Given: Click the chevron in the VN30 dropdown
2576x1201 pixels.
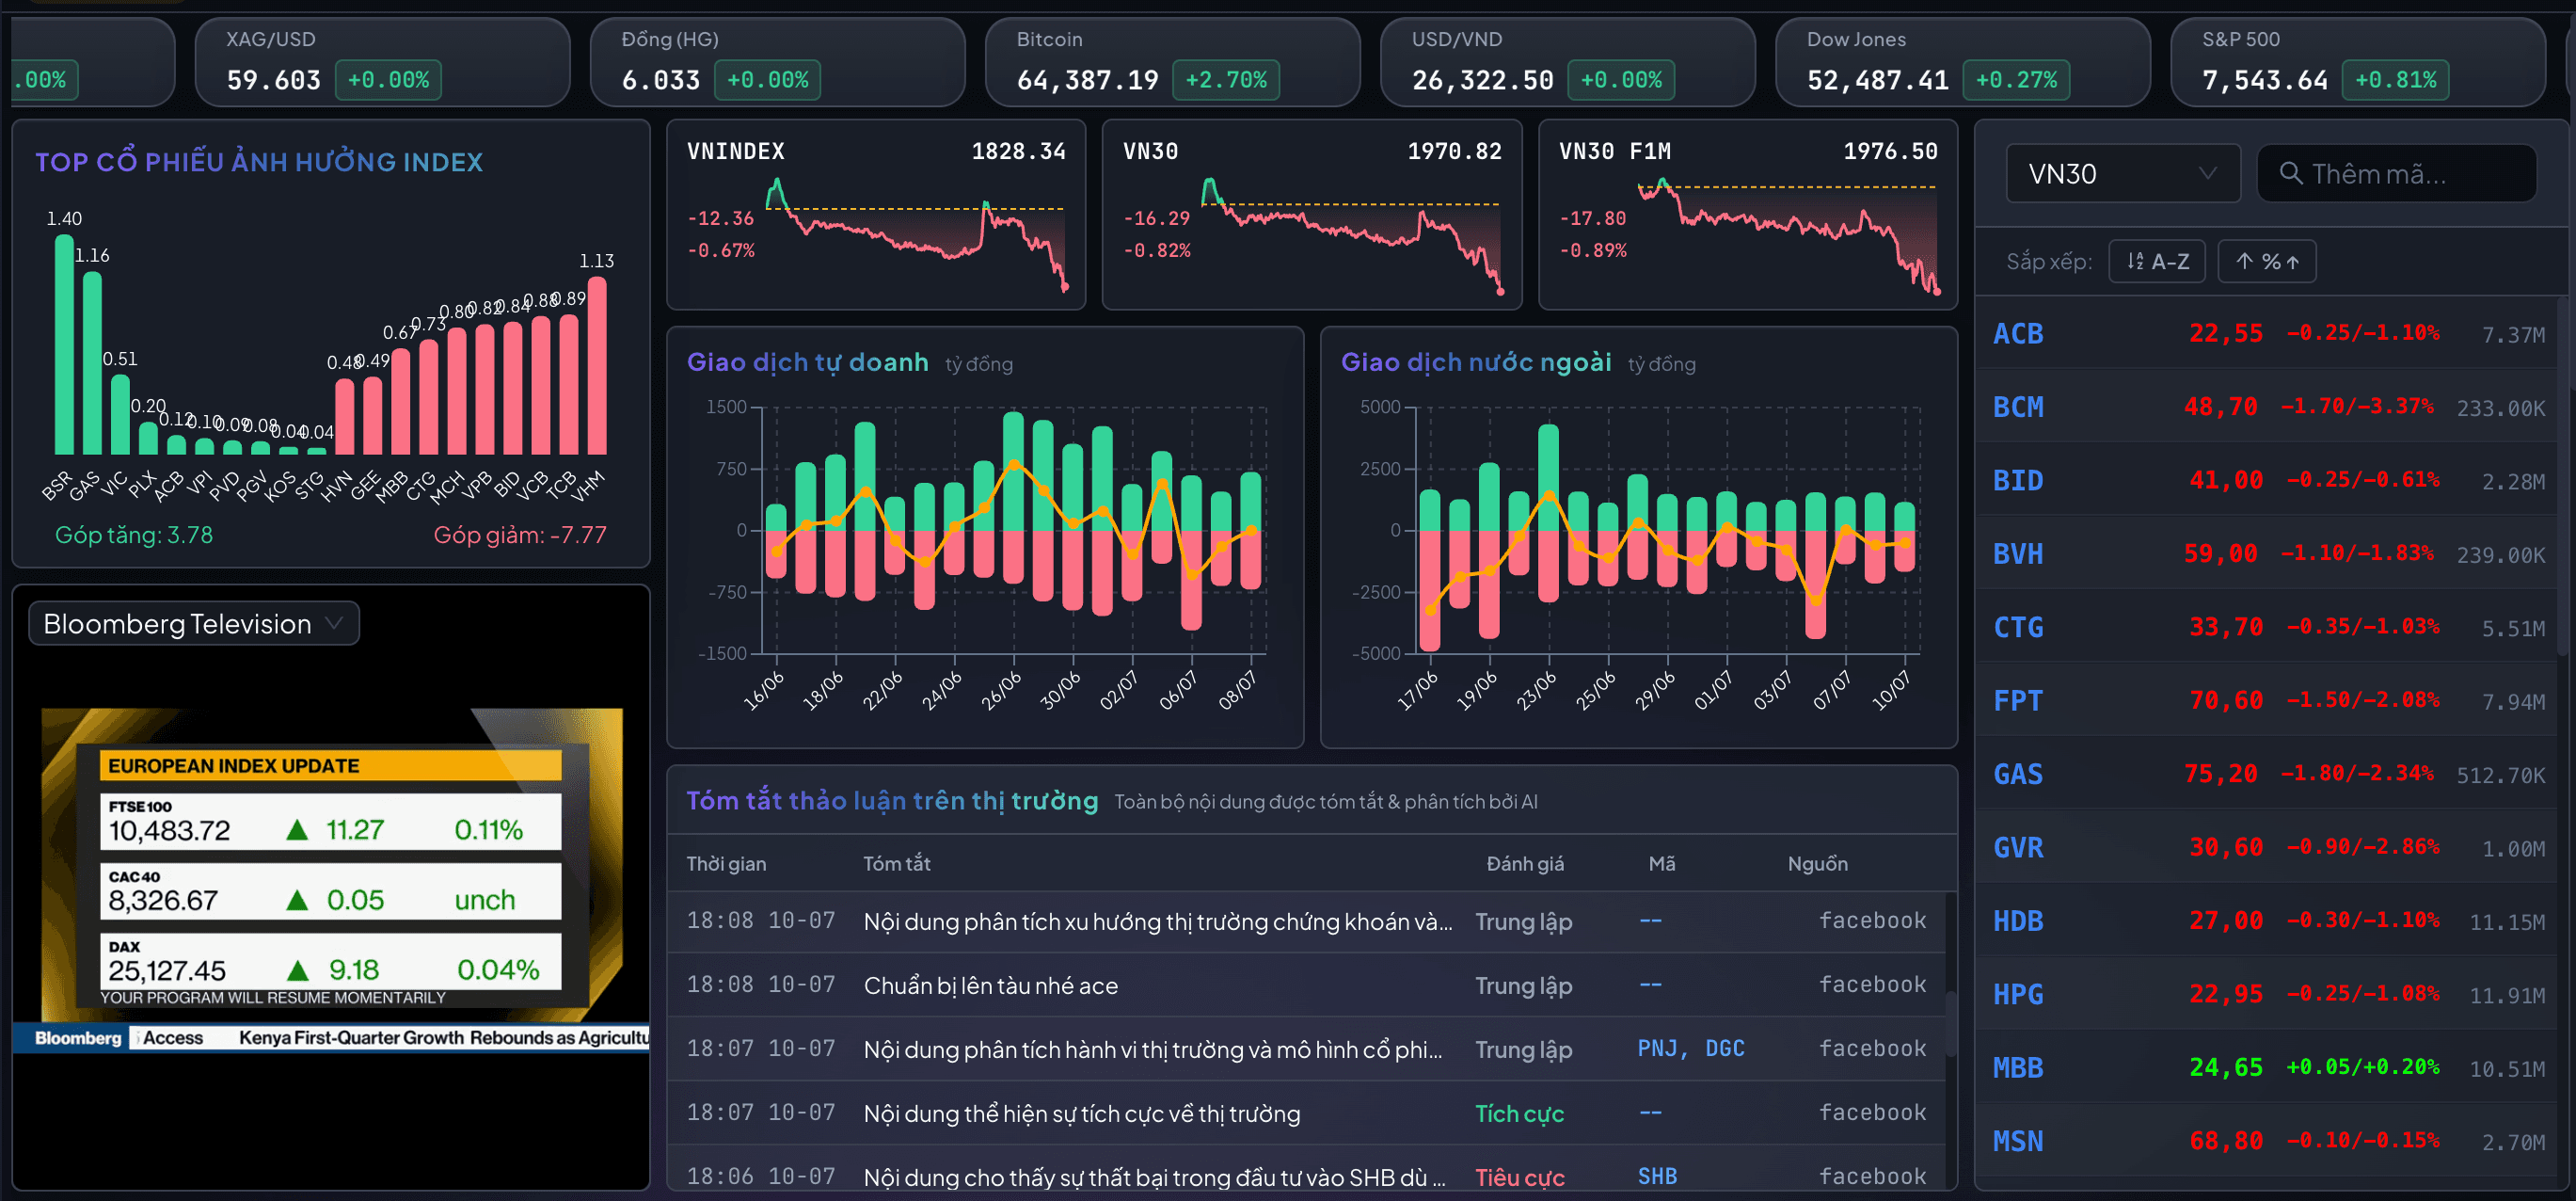Looking at the screenshot, I should coord(2208,174).
